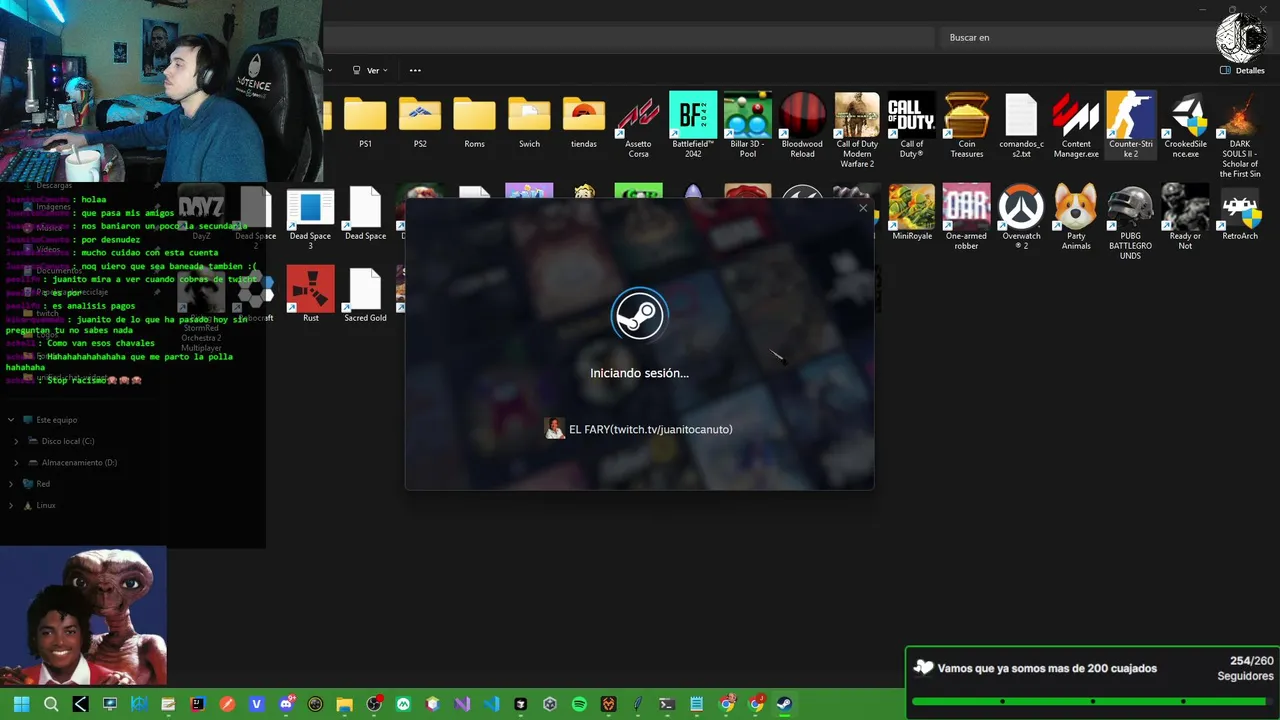
Task: Launch the Ready or Not shortcut
Action: (1185, 217)
